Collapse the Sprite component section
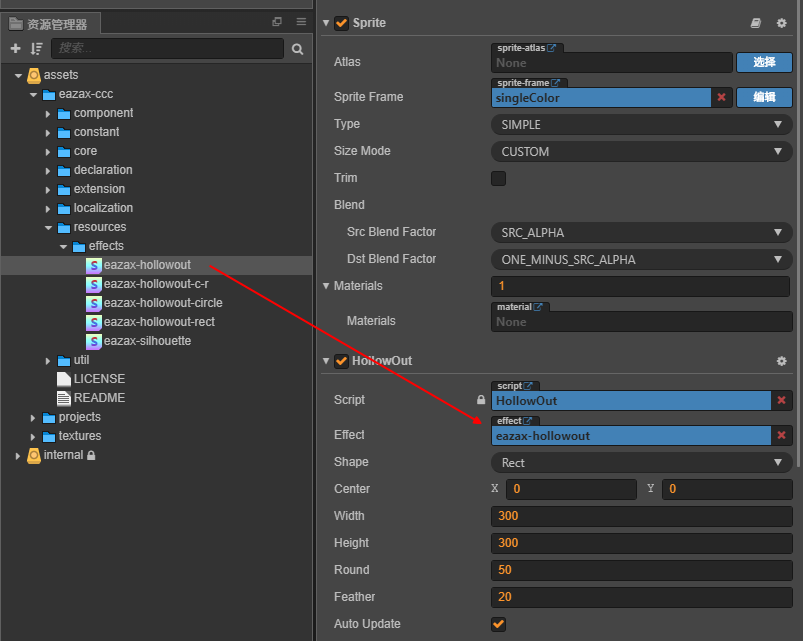 (x=326, y=23)
